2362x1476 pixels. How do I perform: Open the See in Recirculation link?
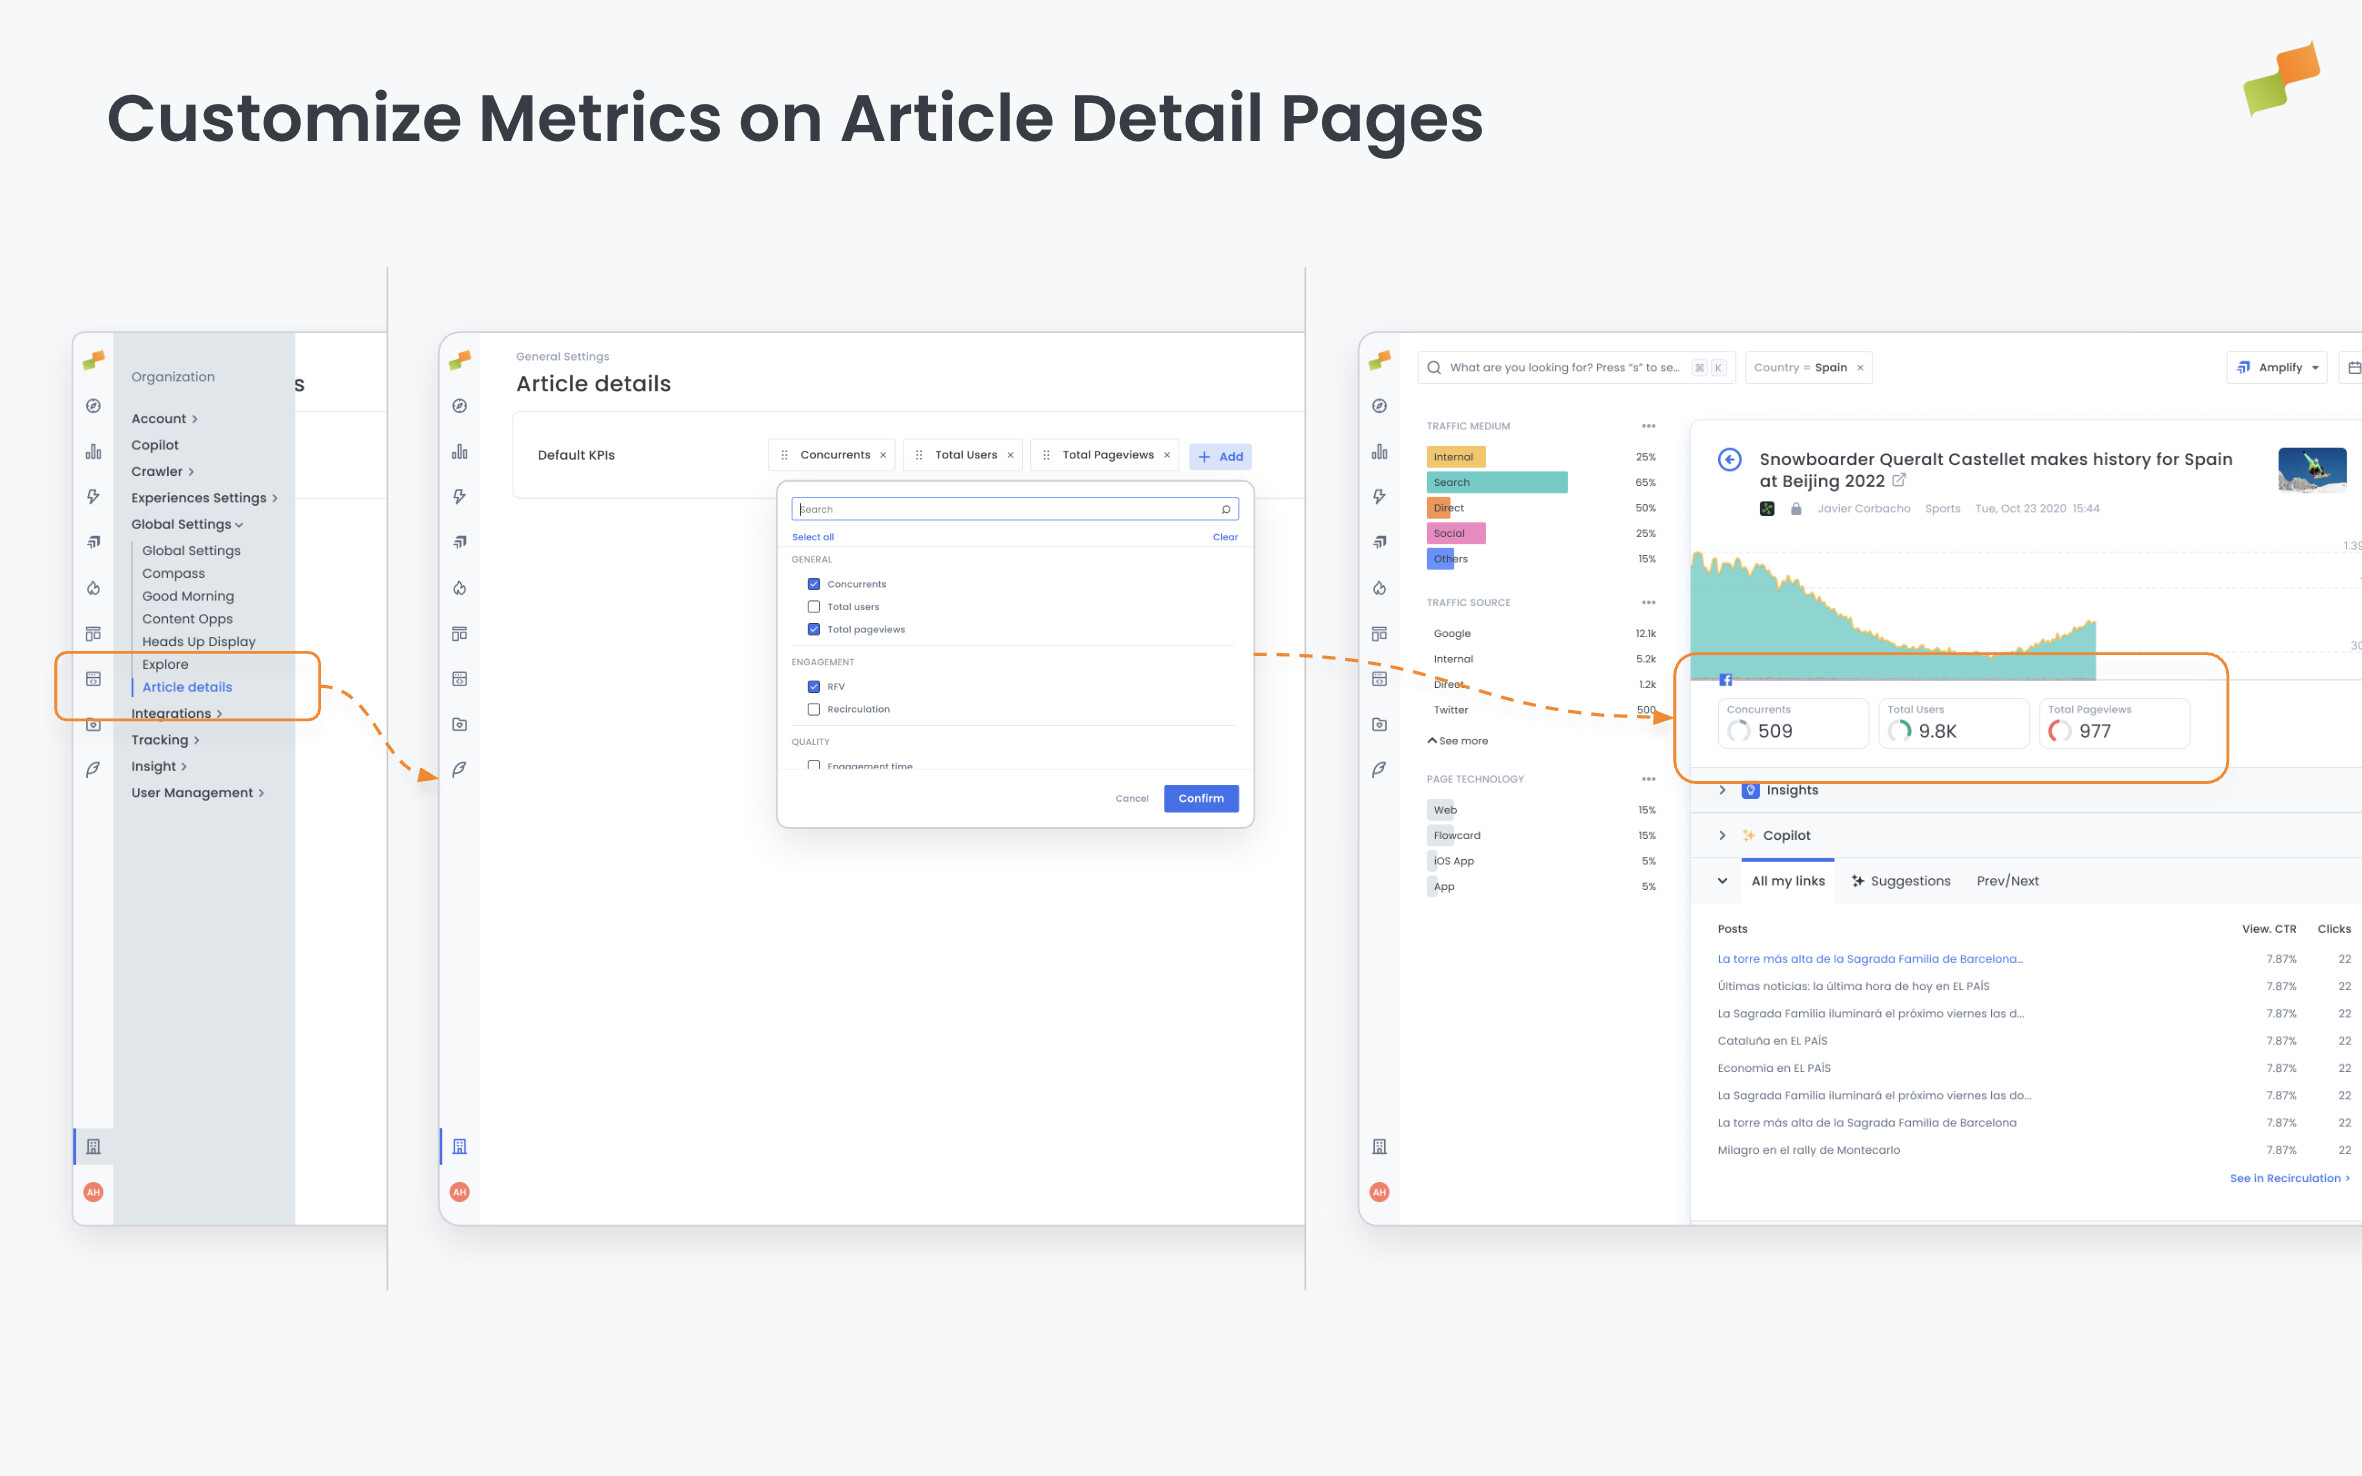pos(2286,1178)
